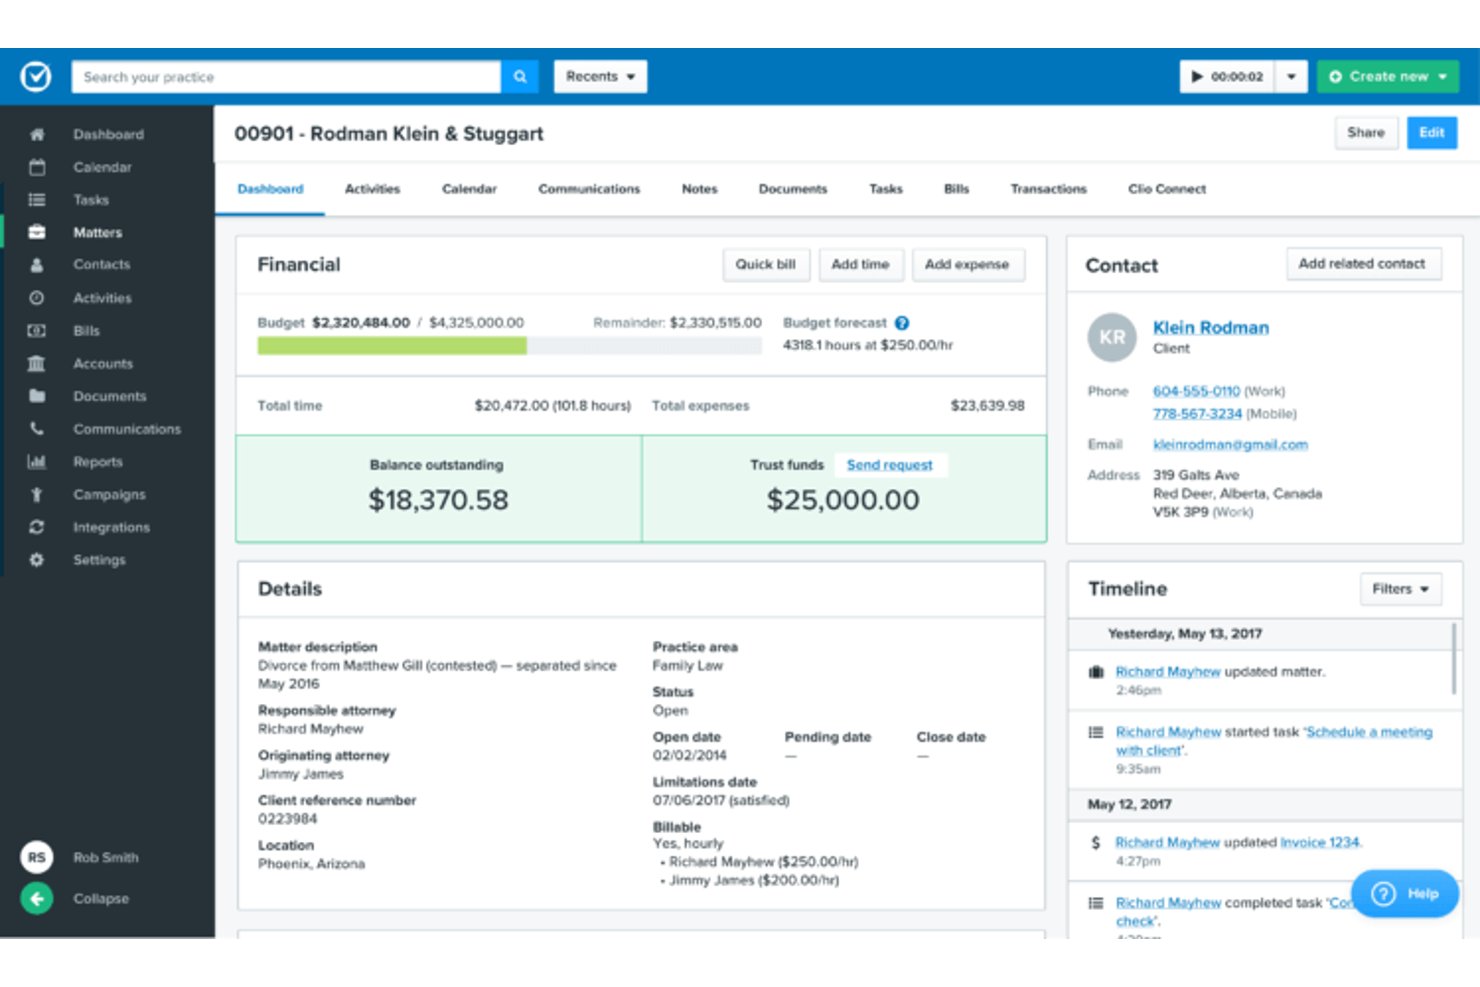Open the timer dropdown arrow
1480x987 pixels.
(1291, 76)
